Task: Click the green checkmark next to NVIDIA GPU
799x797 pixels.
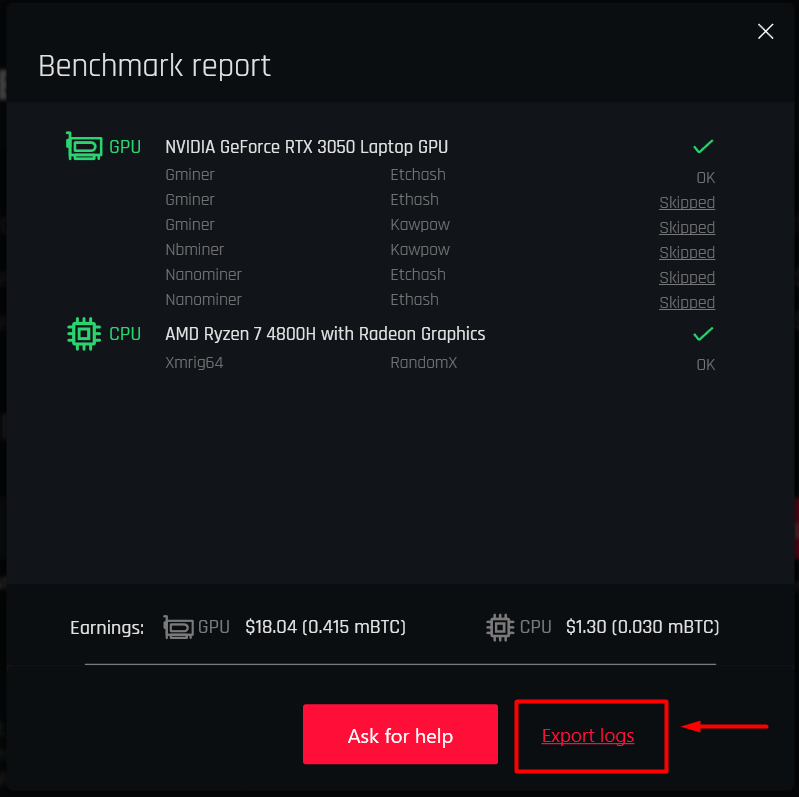Action: (703, 147)
